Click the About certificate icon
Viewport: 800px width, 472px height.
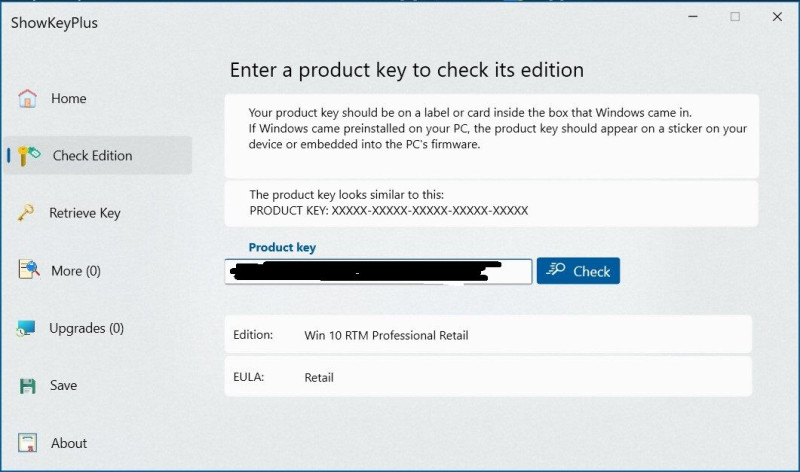[28, 442]
